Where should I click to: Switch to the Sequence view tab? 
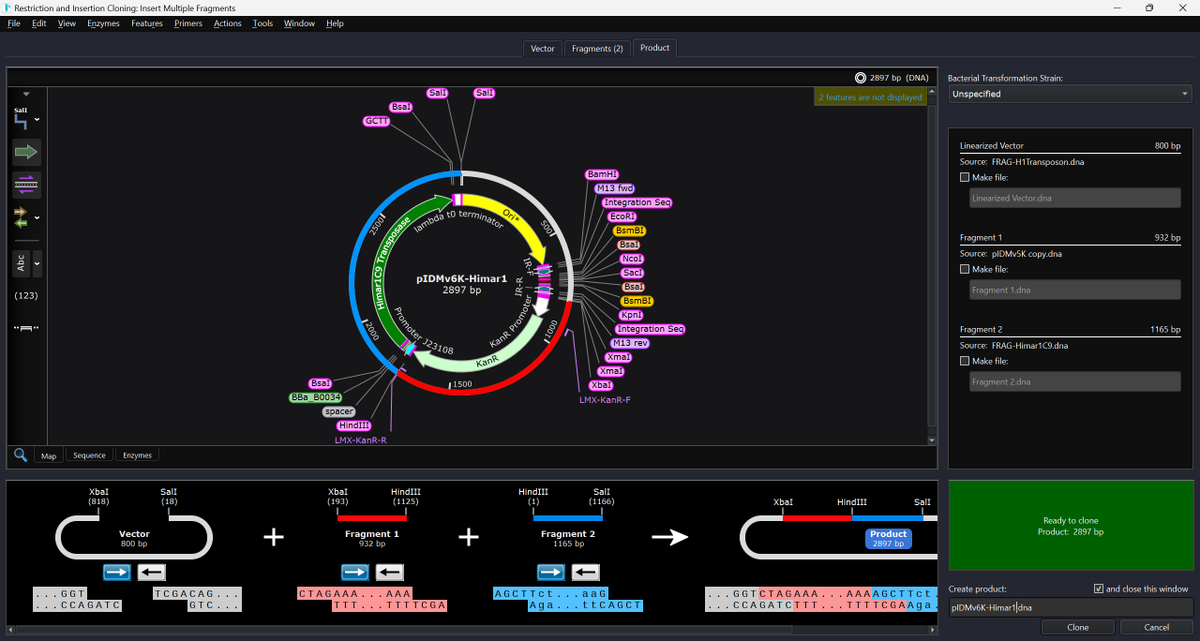(x=89, y=455)
